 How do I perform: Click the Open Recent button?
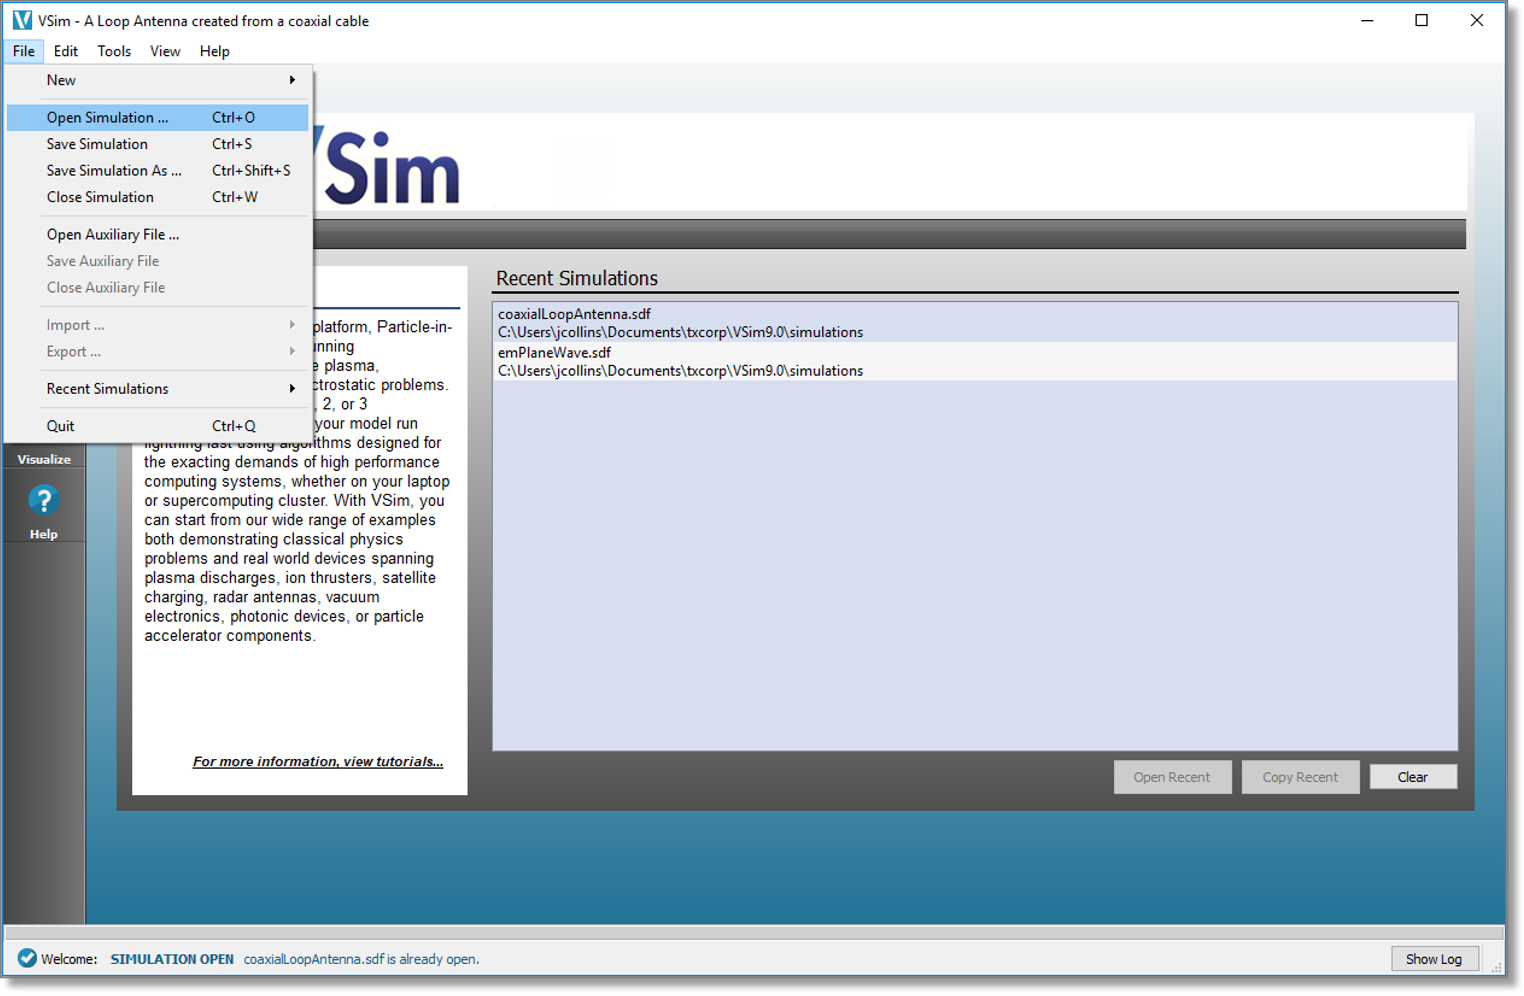click(x=1172, y=777)
